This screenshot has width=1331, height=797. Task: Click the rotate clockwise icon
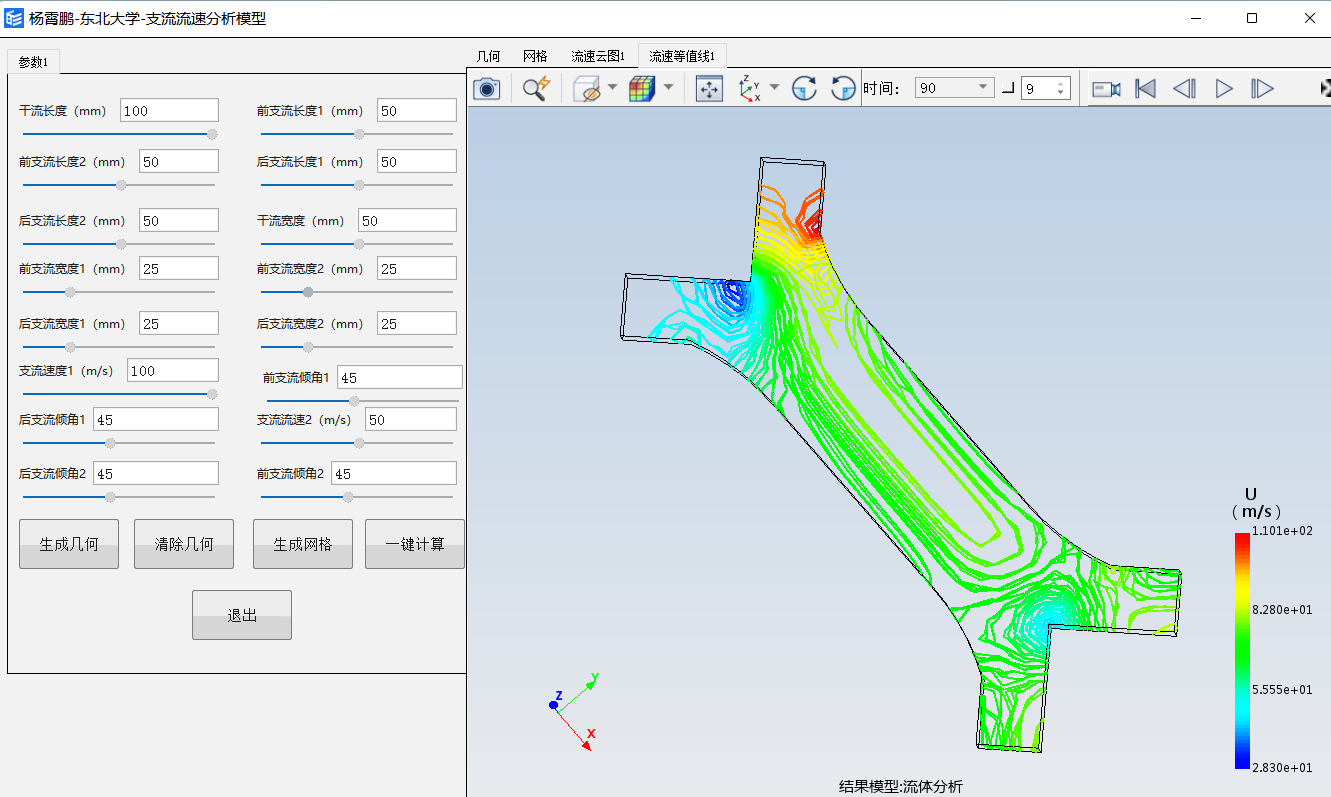tap(804, 88)
